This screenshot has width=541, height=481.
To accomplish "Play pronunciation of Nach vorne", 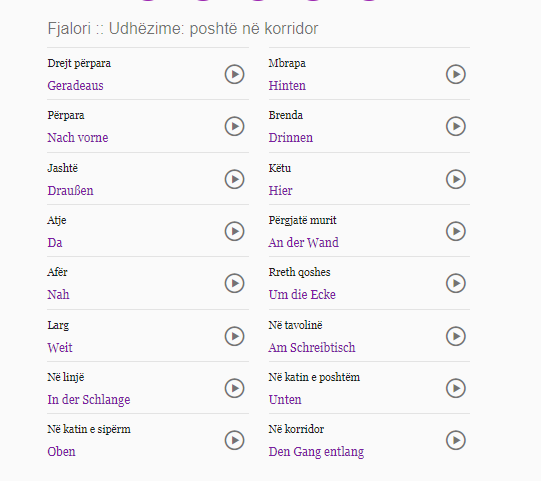I will (235, 126).
